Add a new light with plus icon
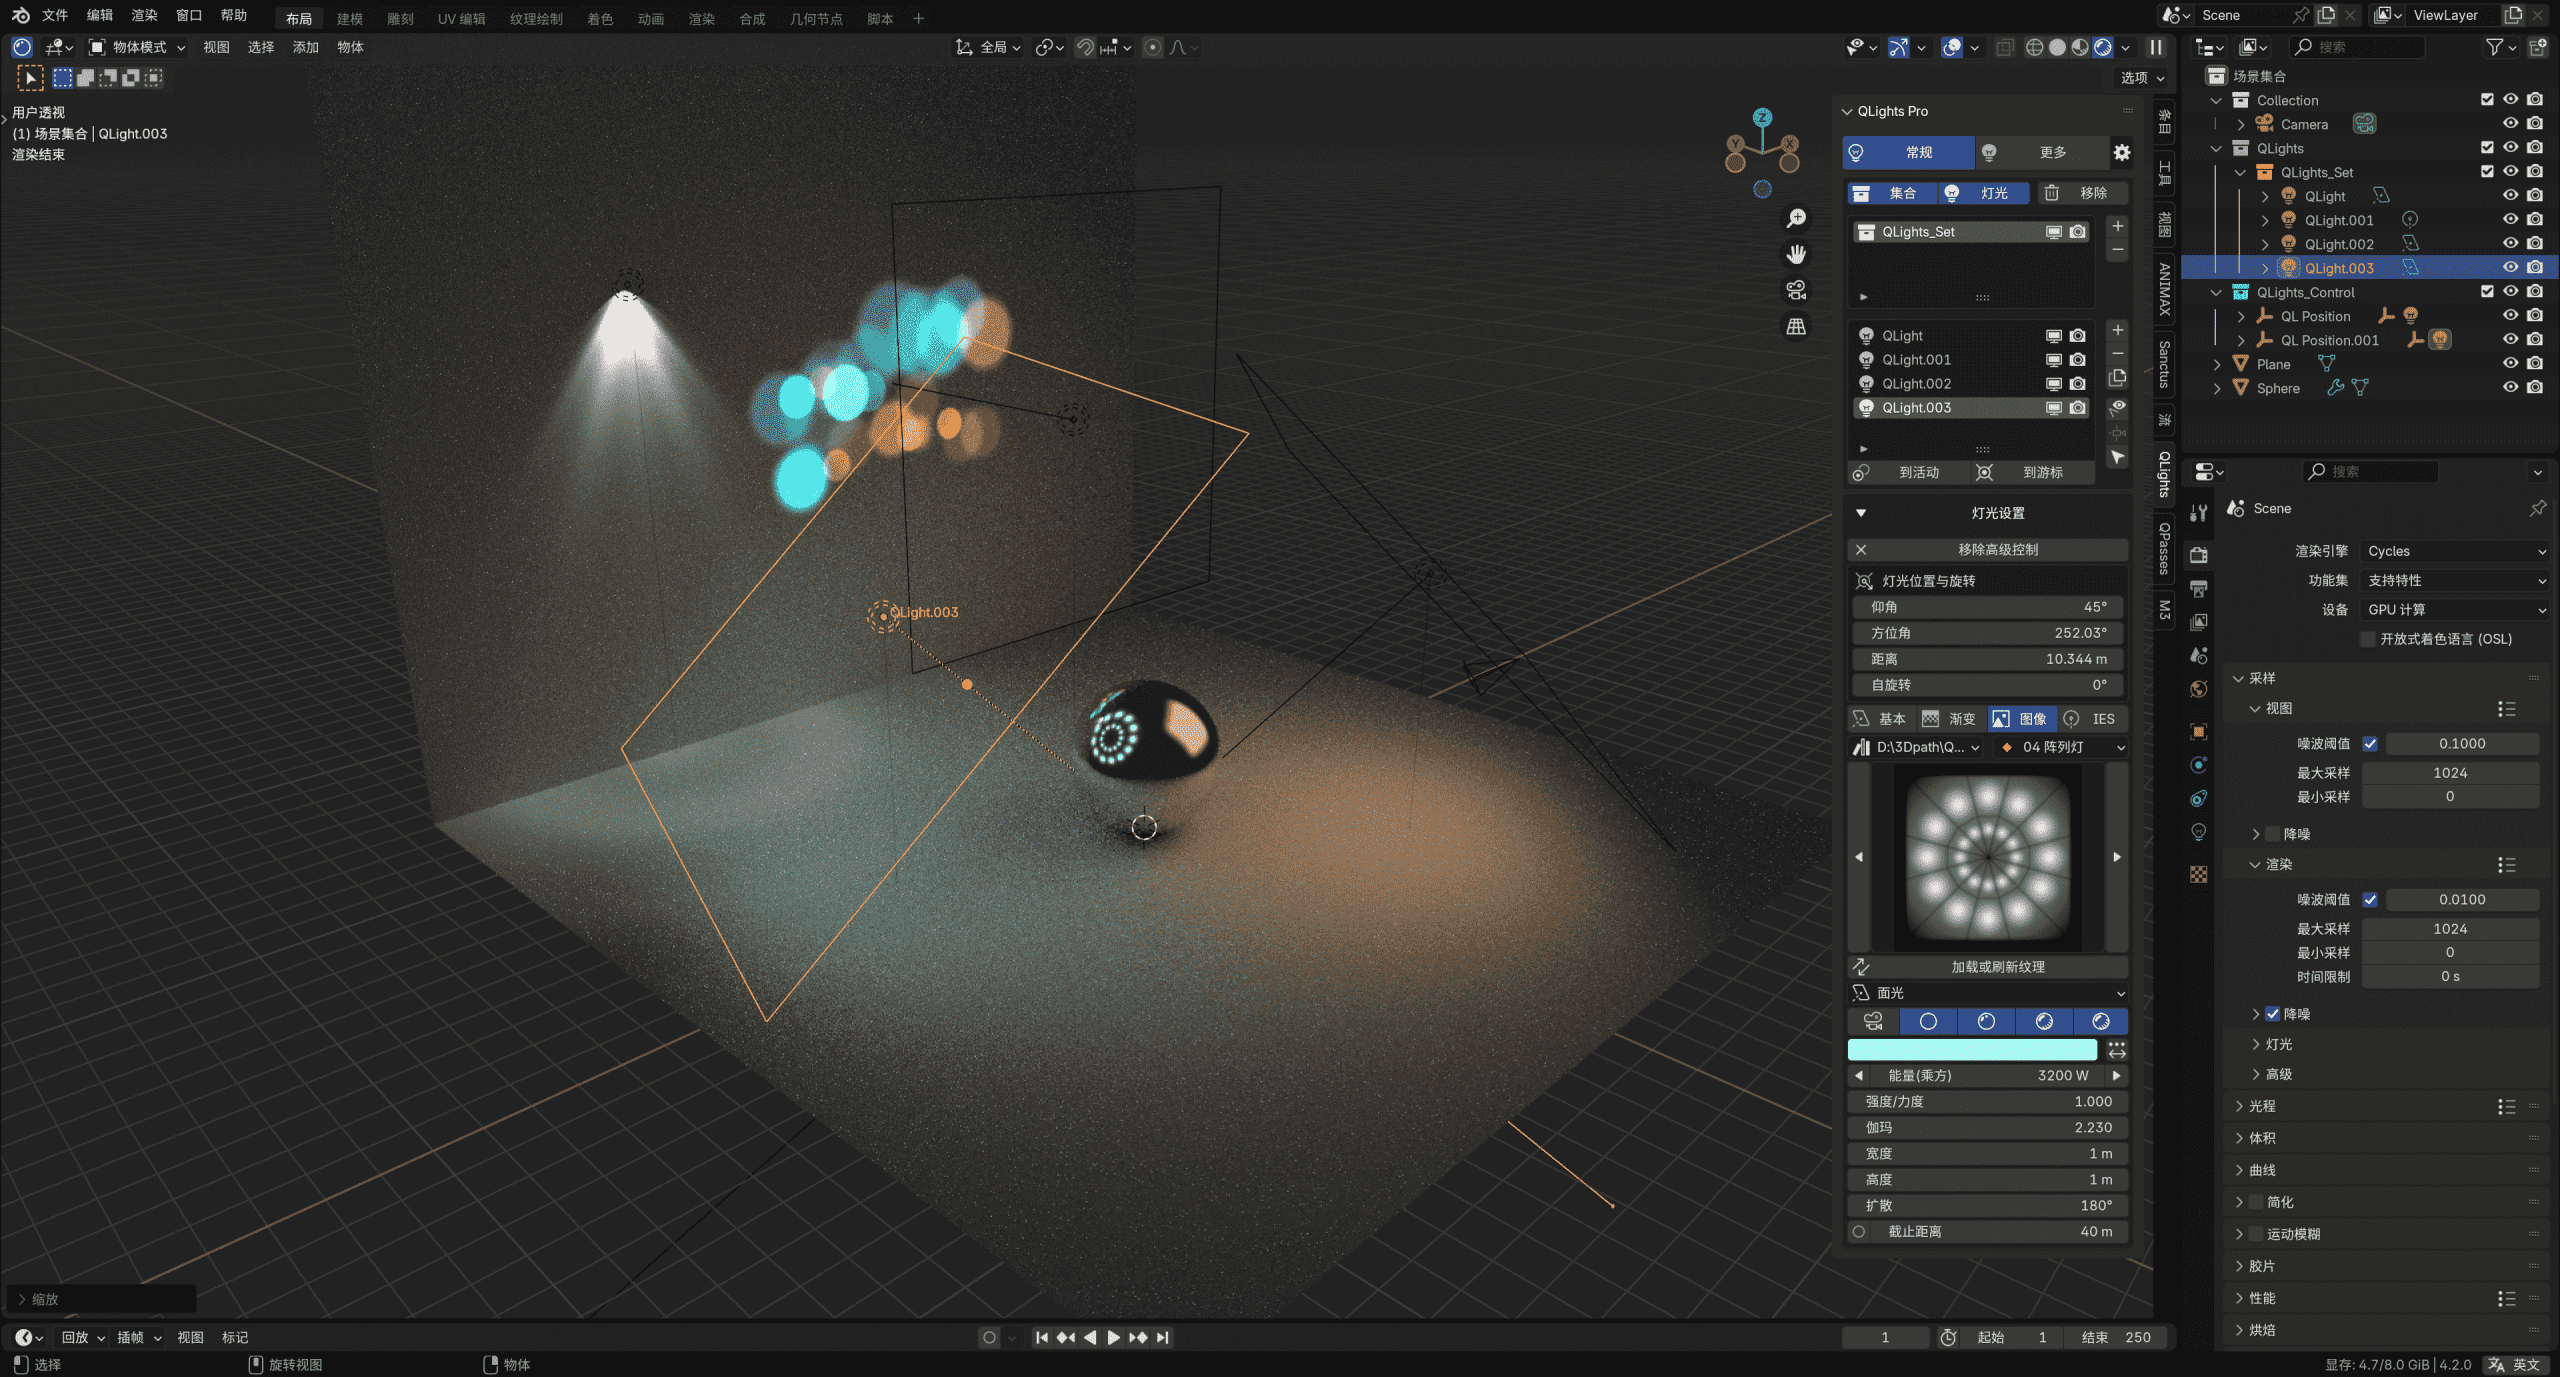This screenshot has width=2560, height=1377. coord(2117,330)
